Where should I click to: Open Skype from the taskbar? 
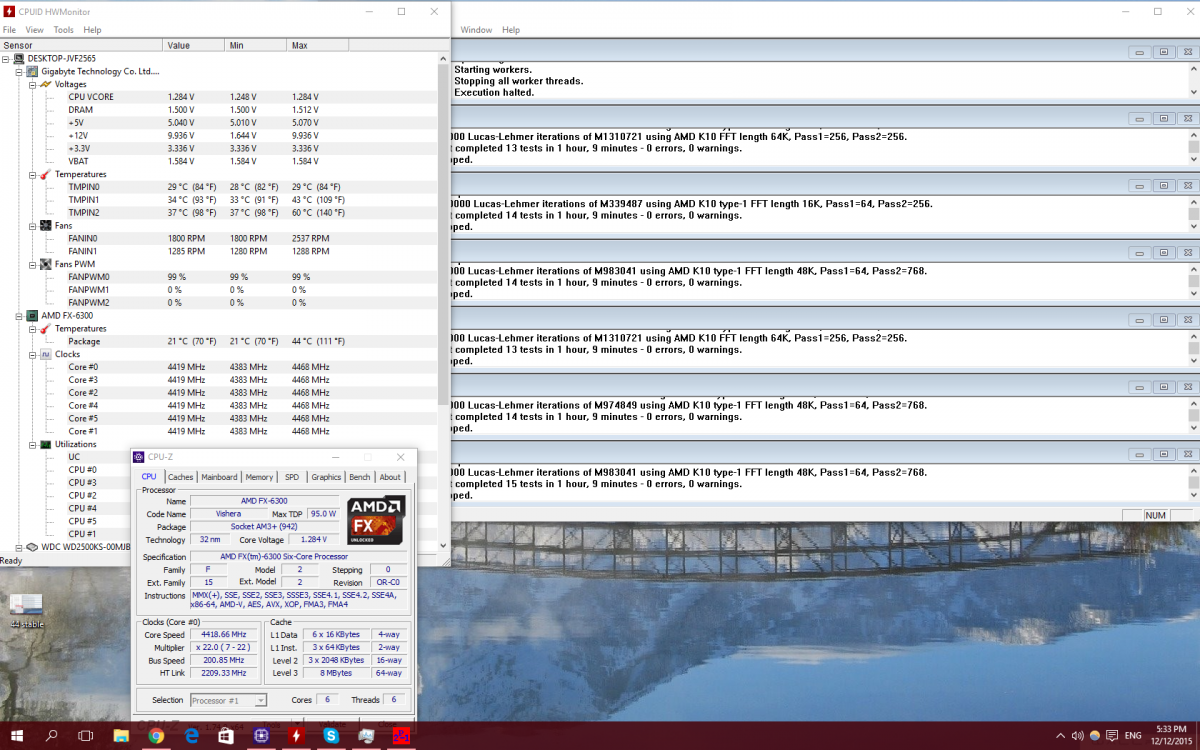331,736
